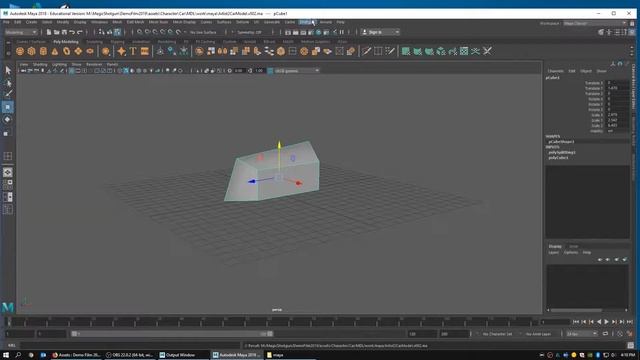Open the Mesh Tools menu

[158, 22]
